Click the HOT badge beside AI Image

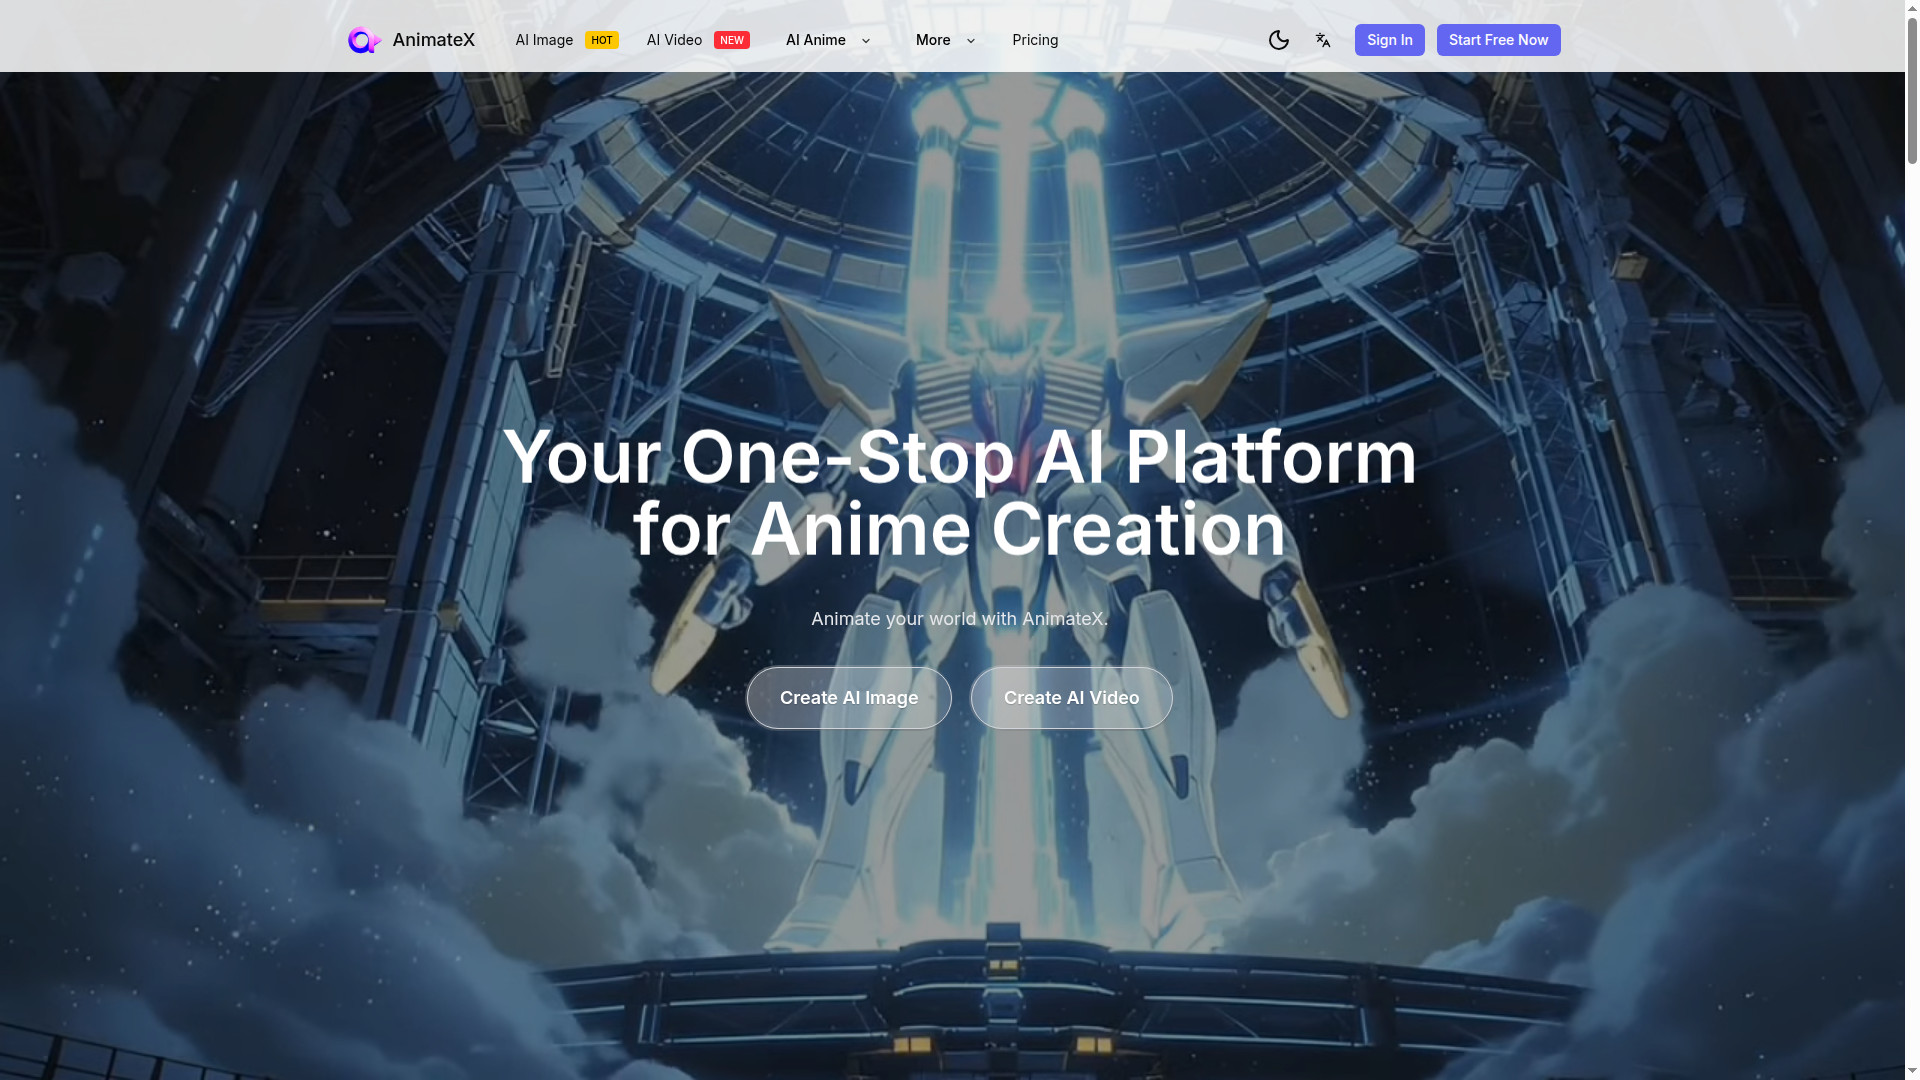pos(602,40)
